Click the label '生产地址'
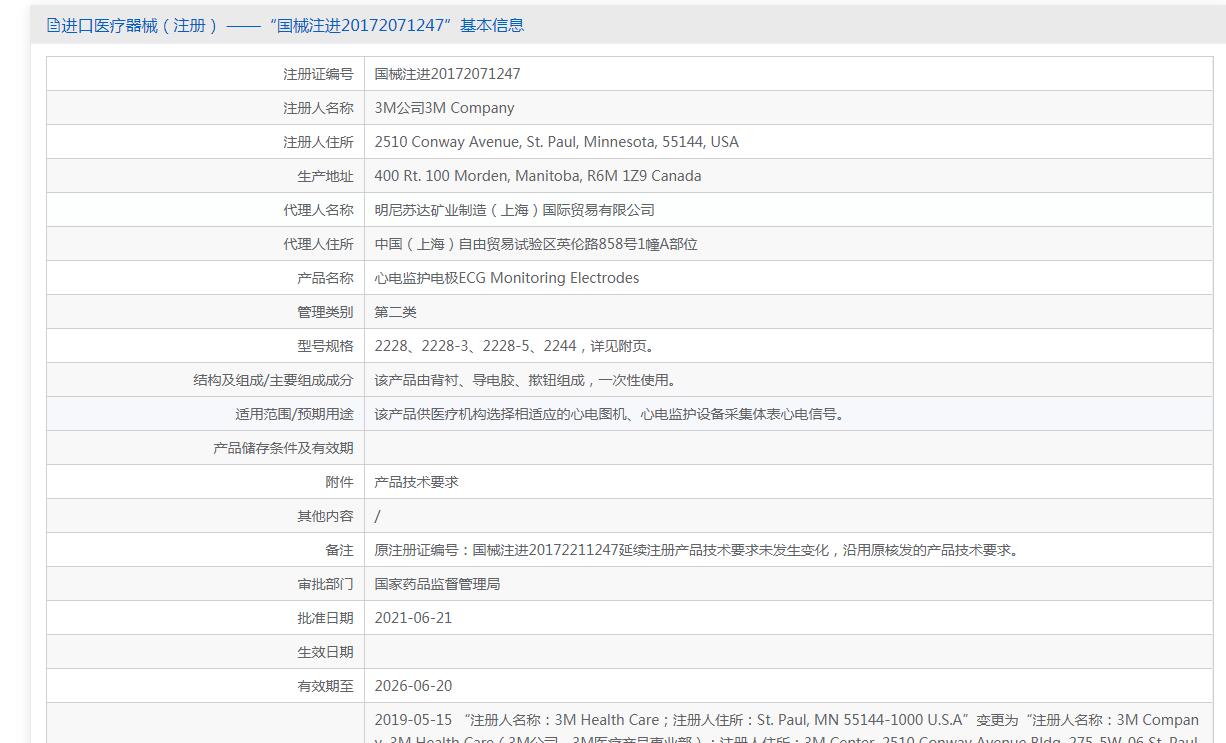Viewport: 1226px width, 743px height. [x=325, y=176]
